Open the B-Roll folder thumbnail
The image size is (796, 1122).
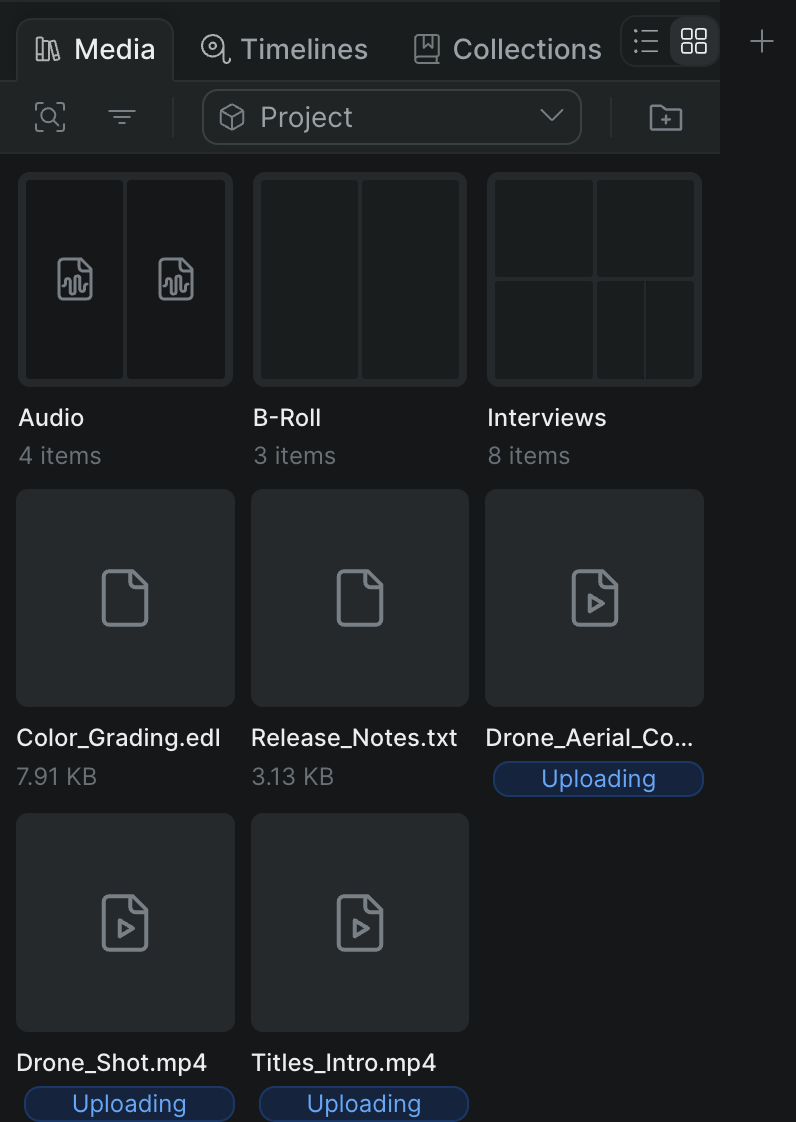pos(360,279)
